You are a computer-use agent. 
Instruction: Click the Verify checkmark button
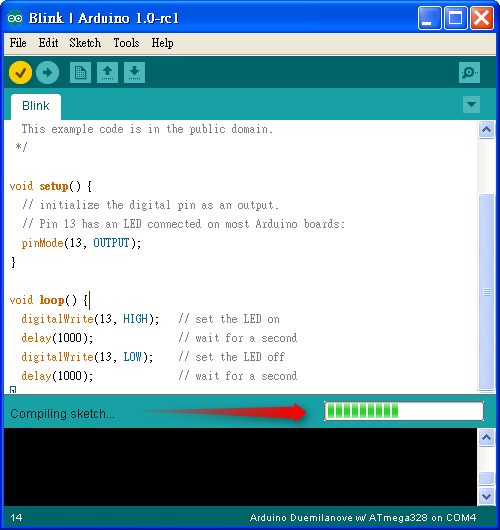20,72
